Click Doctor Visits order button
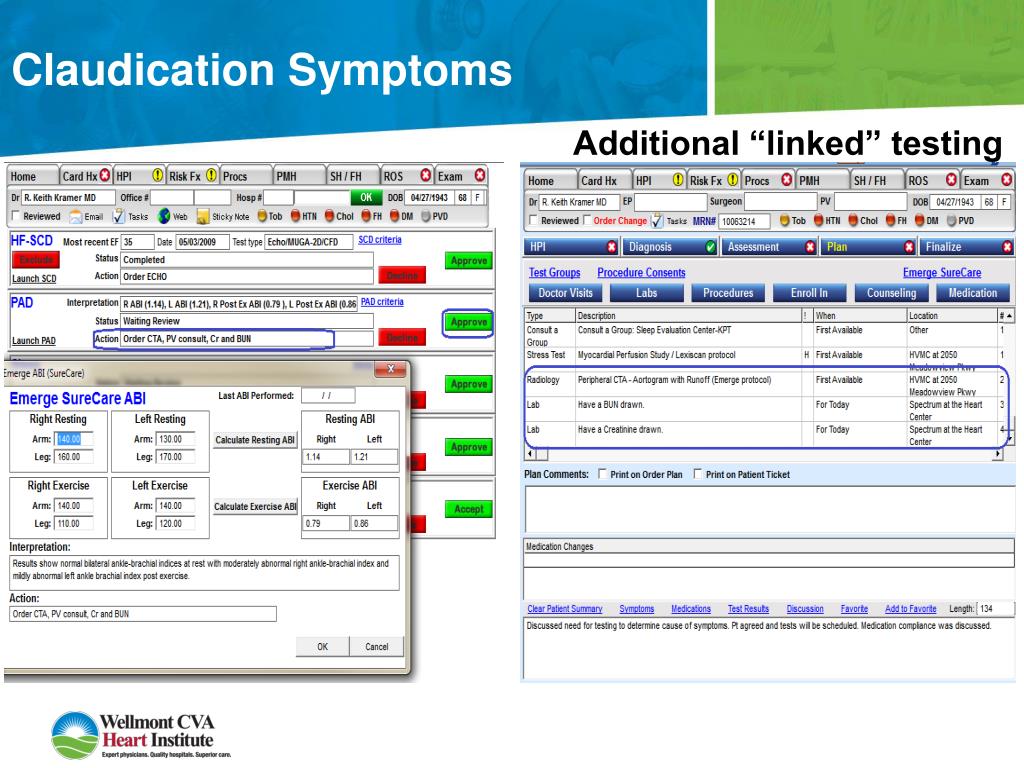This screenshot has width=1024, height=768. click(x=566, y=293)
